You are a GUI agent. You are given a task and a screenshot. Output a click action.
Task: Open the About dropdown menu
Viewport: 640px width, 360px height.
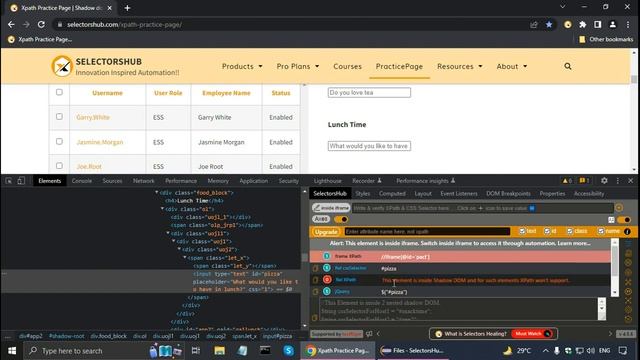[512, 66]
